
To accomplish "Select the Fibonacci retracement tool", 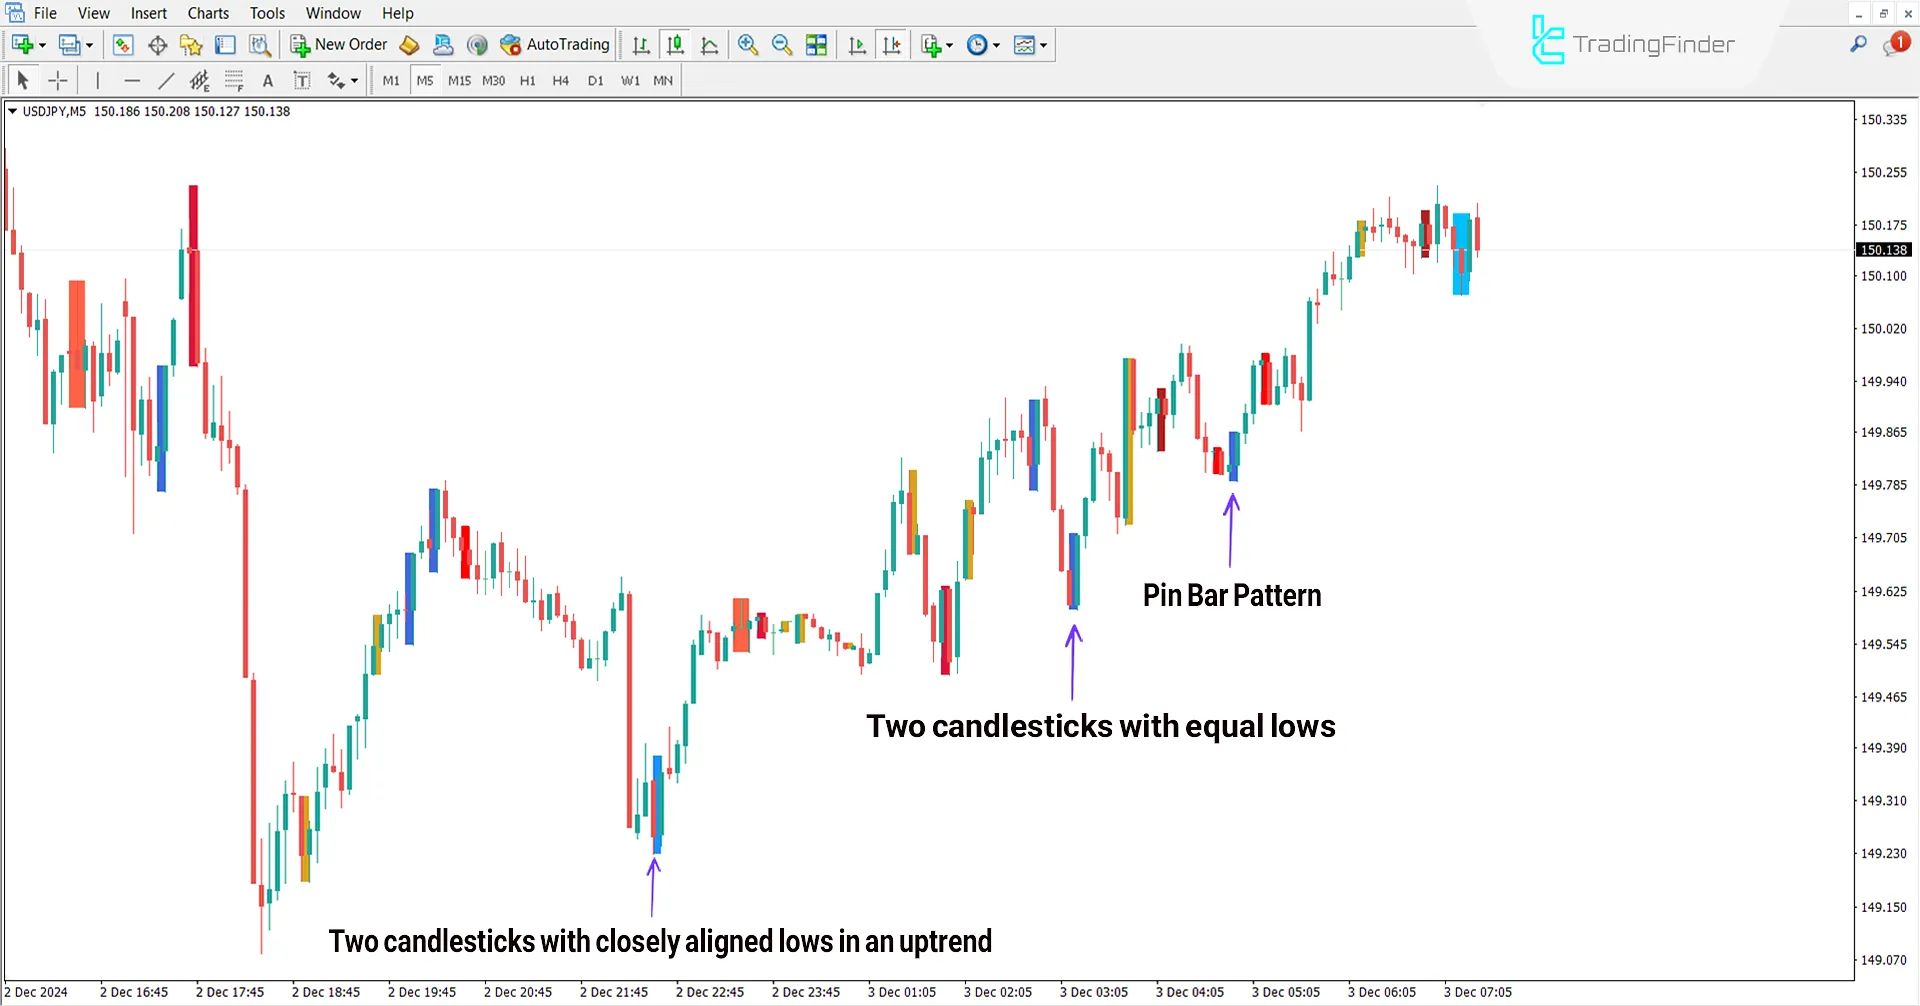I will point(232,80).
